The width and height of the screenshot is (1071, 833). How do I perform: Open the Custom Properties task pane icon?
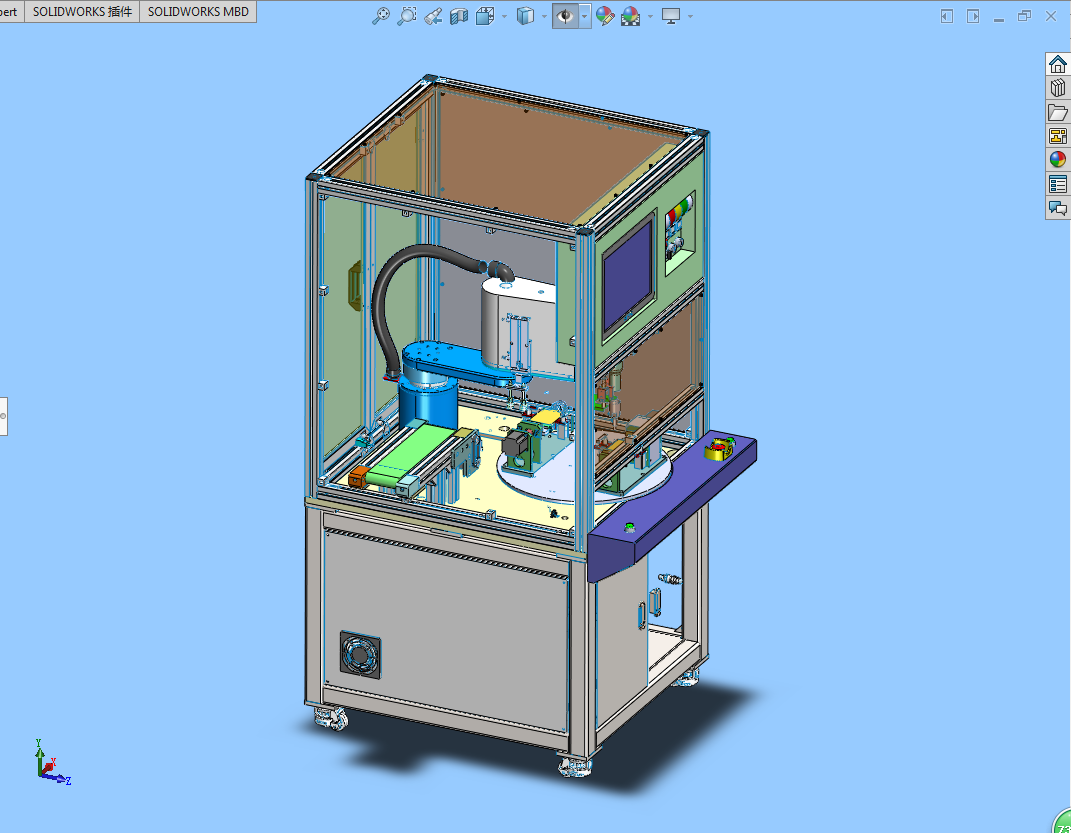(x=1057, y=184)
